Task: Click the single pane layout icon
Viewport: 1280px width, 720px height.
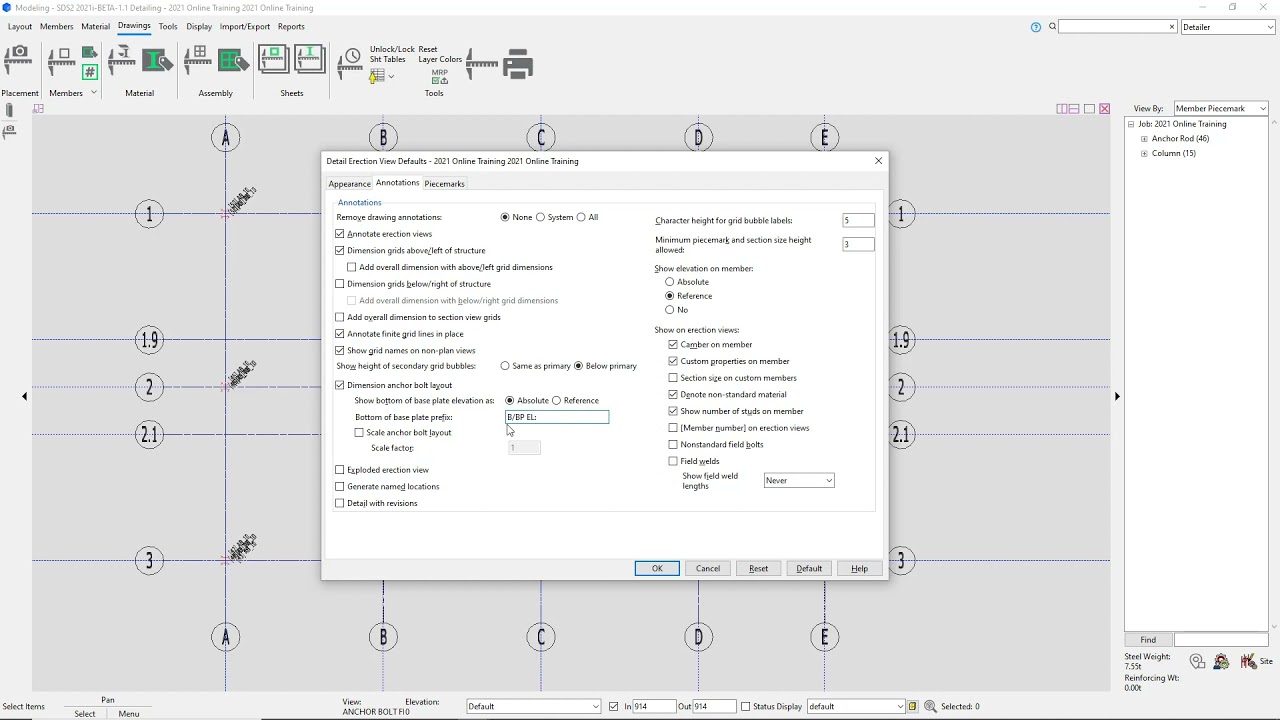Action: pyautogui.click(x=1090, y=108)
